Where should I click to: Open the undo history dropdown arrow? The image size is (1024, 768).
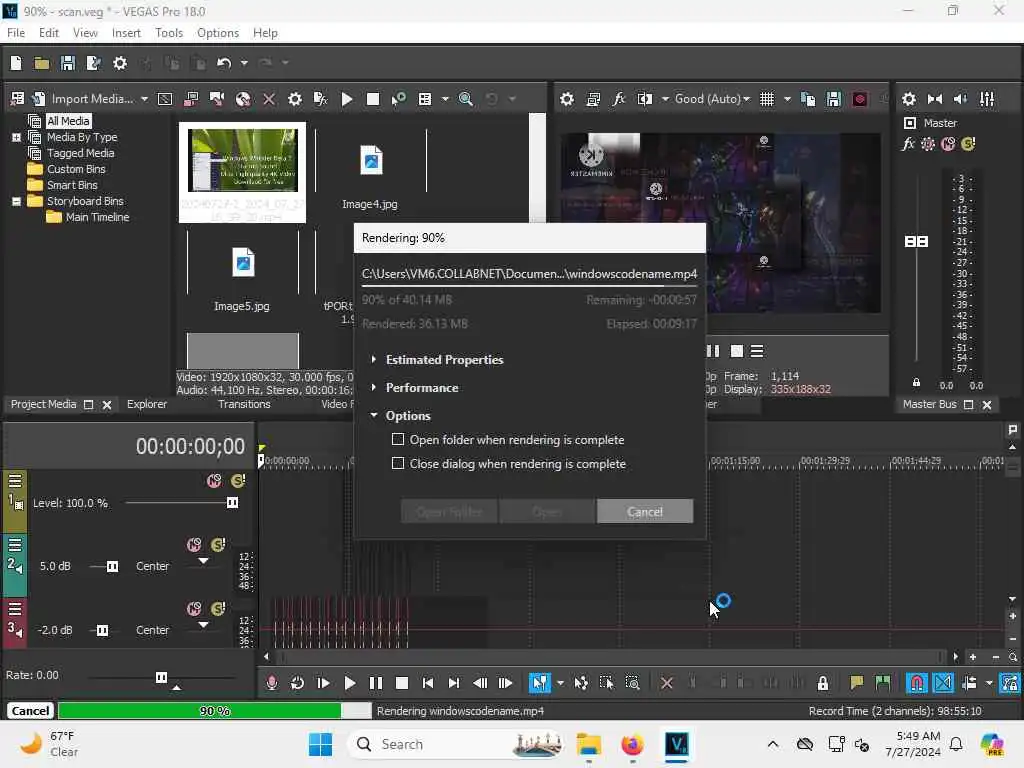[x=244, y=63]
